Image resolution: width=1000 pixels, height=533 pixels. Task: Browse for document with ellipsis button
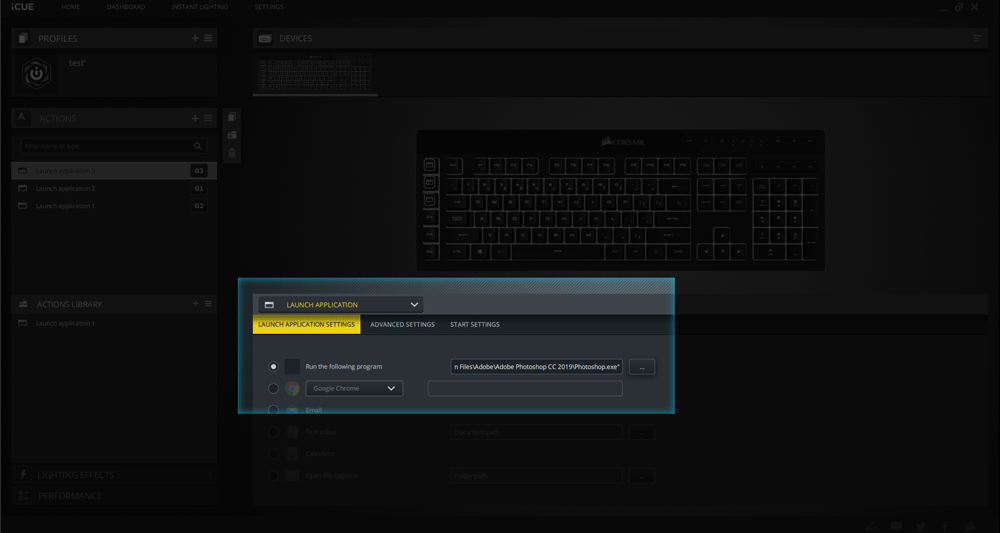[x=642, y=432]
